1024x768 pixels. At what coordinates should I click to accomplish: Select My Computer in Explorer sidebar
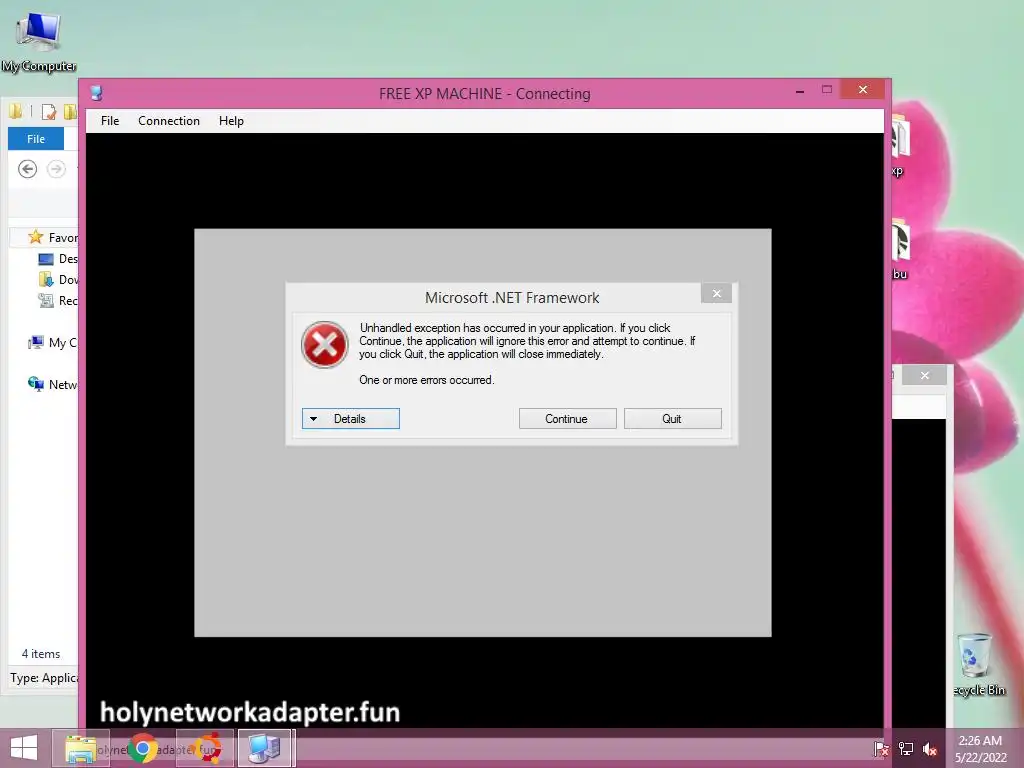click(x=52, y=342)
